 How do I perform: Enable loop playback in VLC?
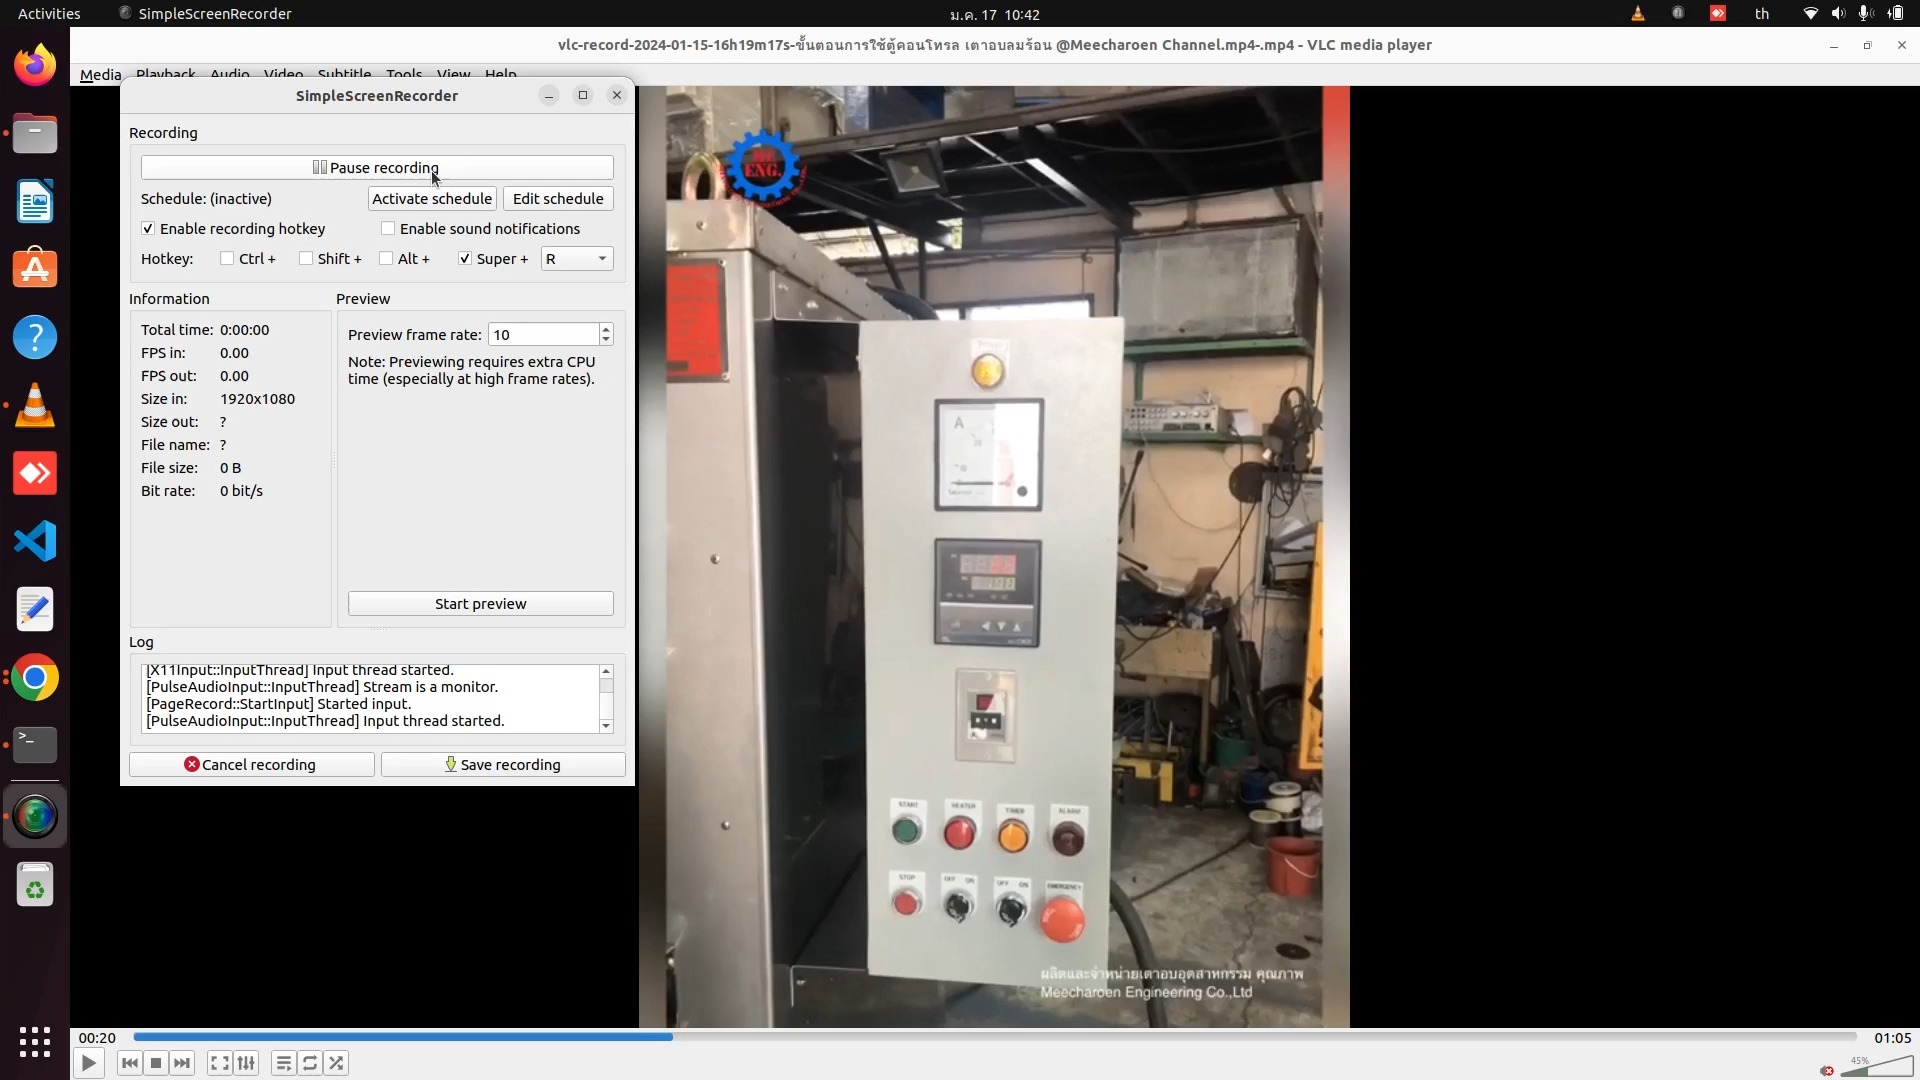[x=310, y=1062]
